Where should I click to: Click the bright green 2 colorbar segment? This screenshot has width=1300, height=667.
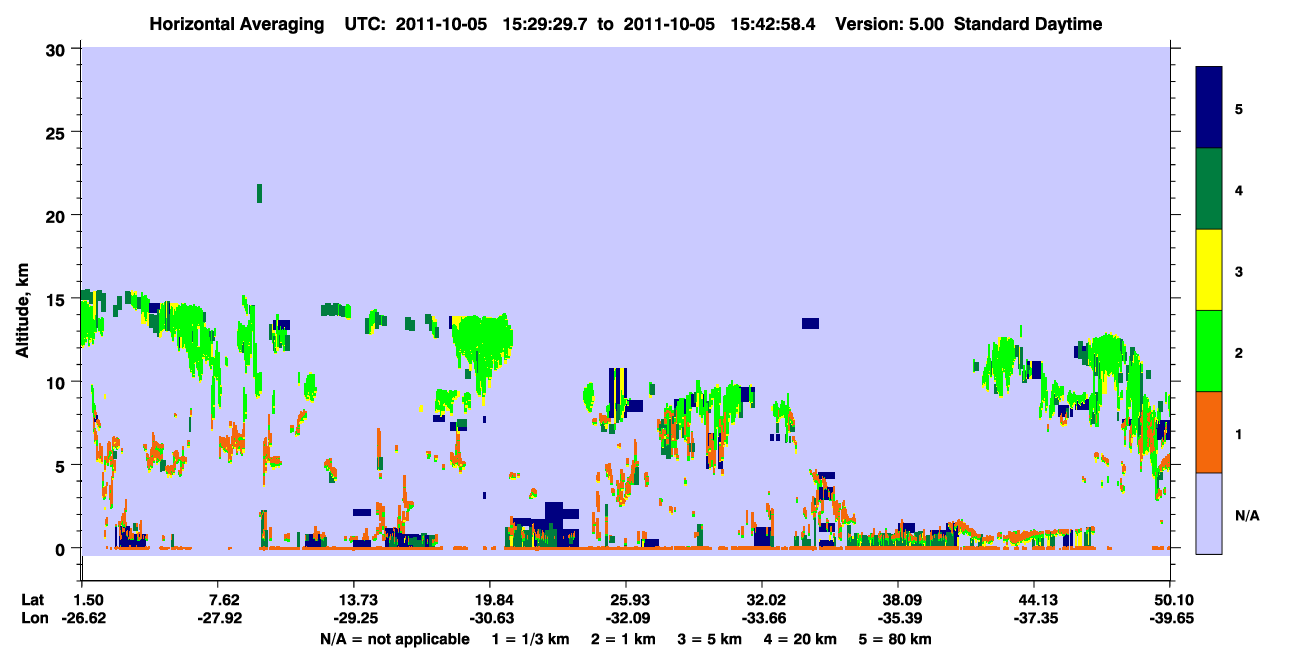coord(1209,351)
